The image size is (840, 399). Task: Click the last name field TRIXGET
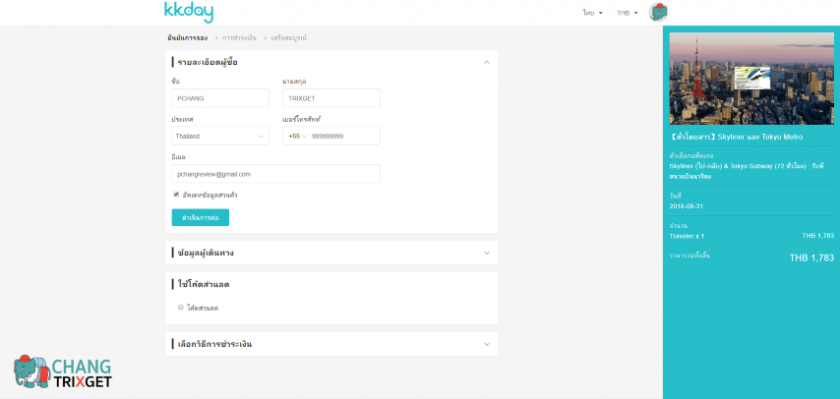coord(331,98)
